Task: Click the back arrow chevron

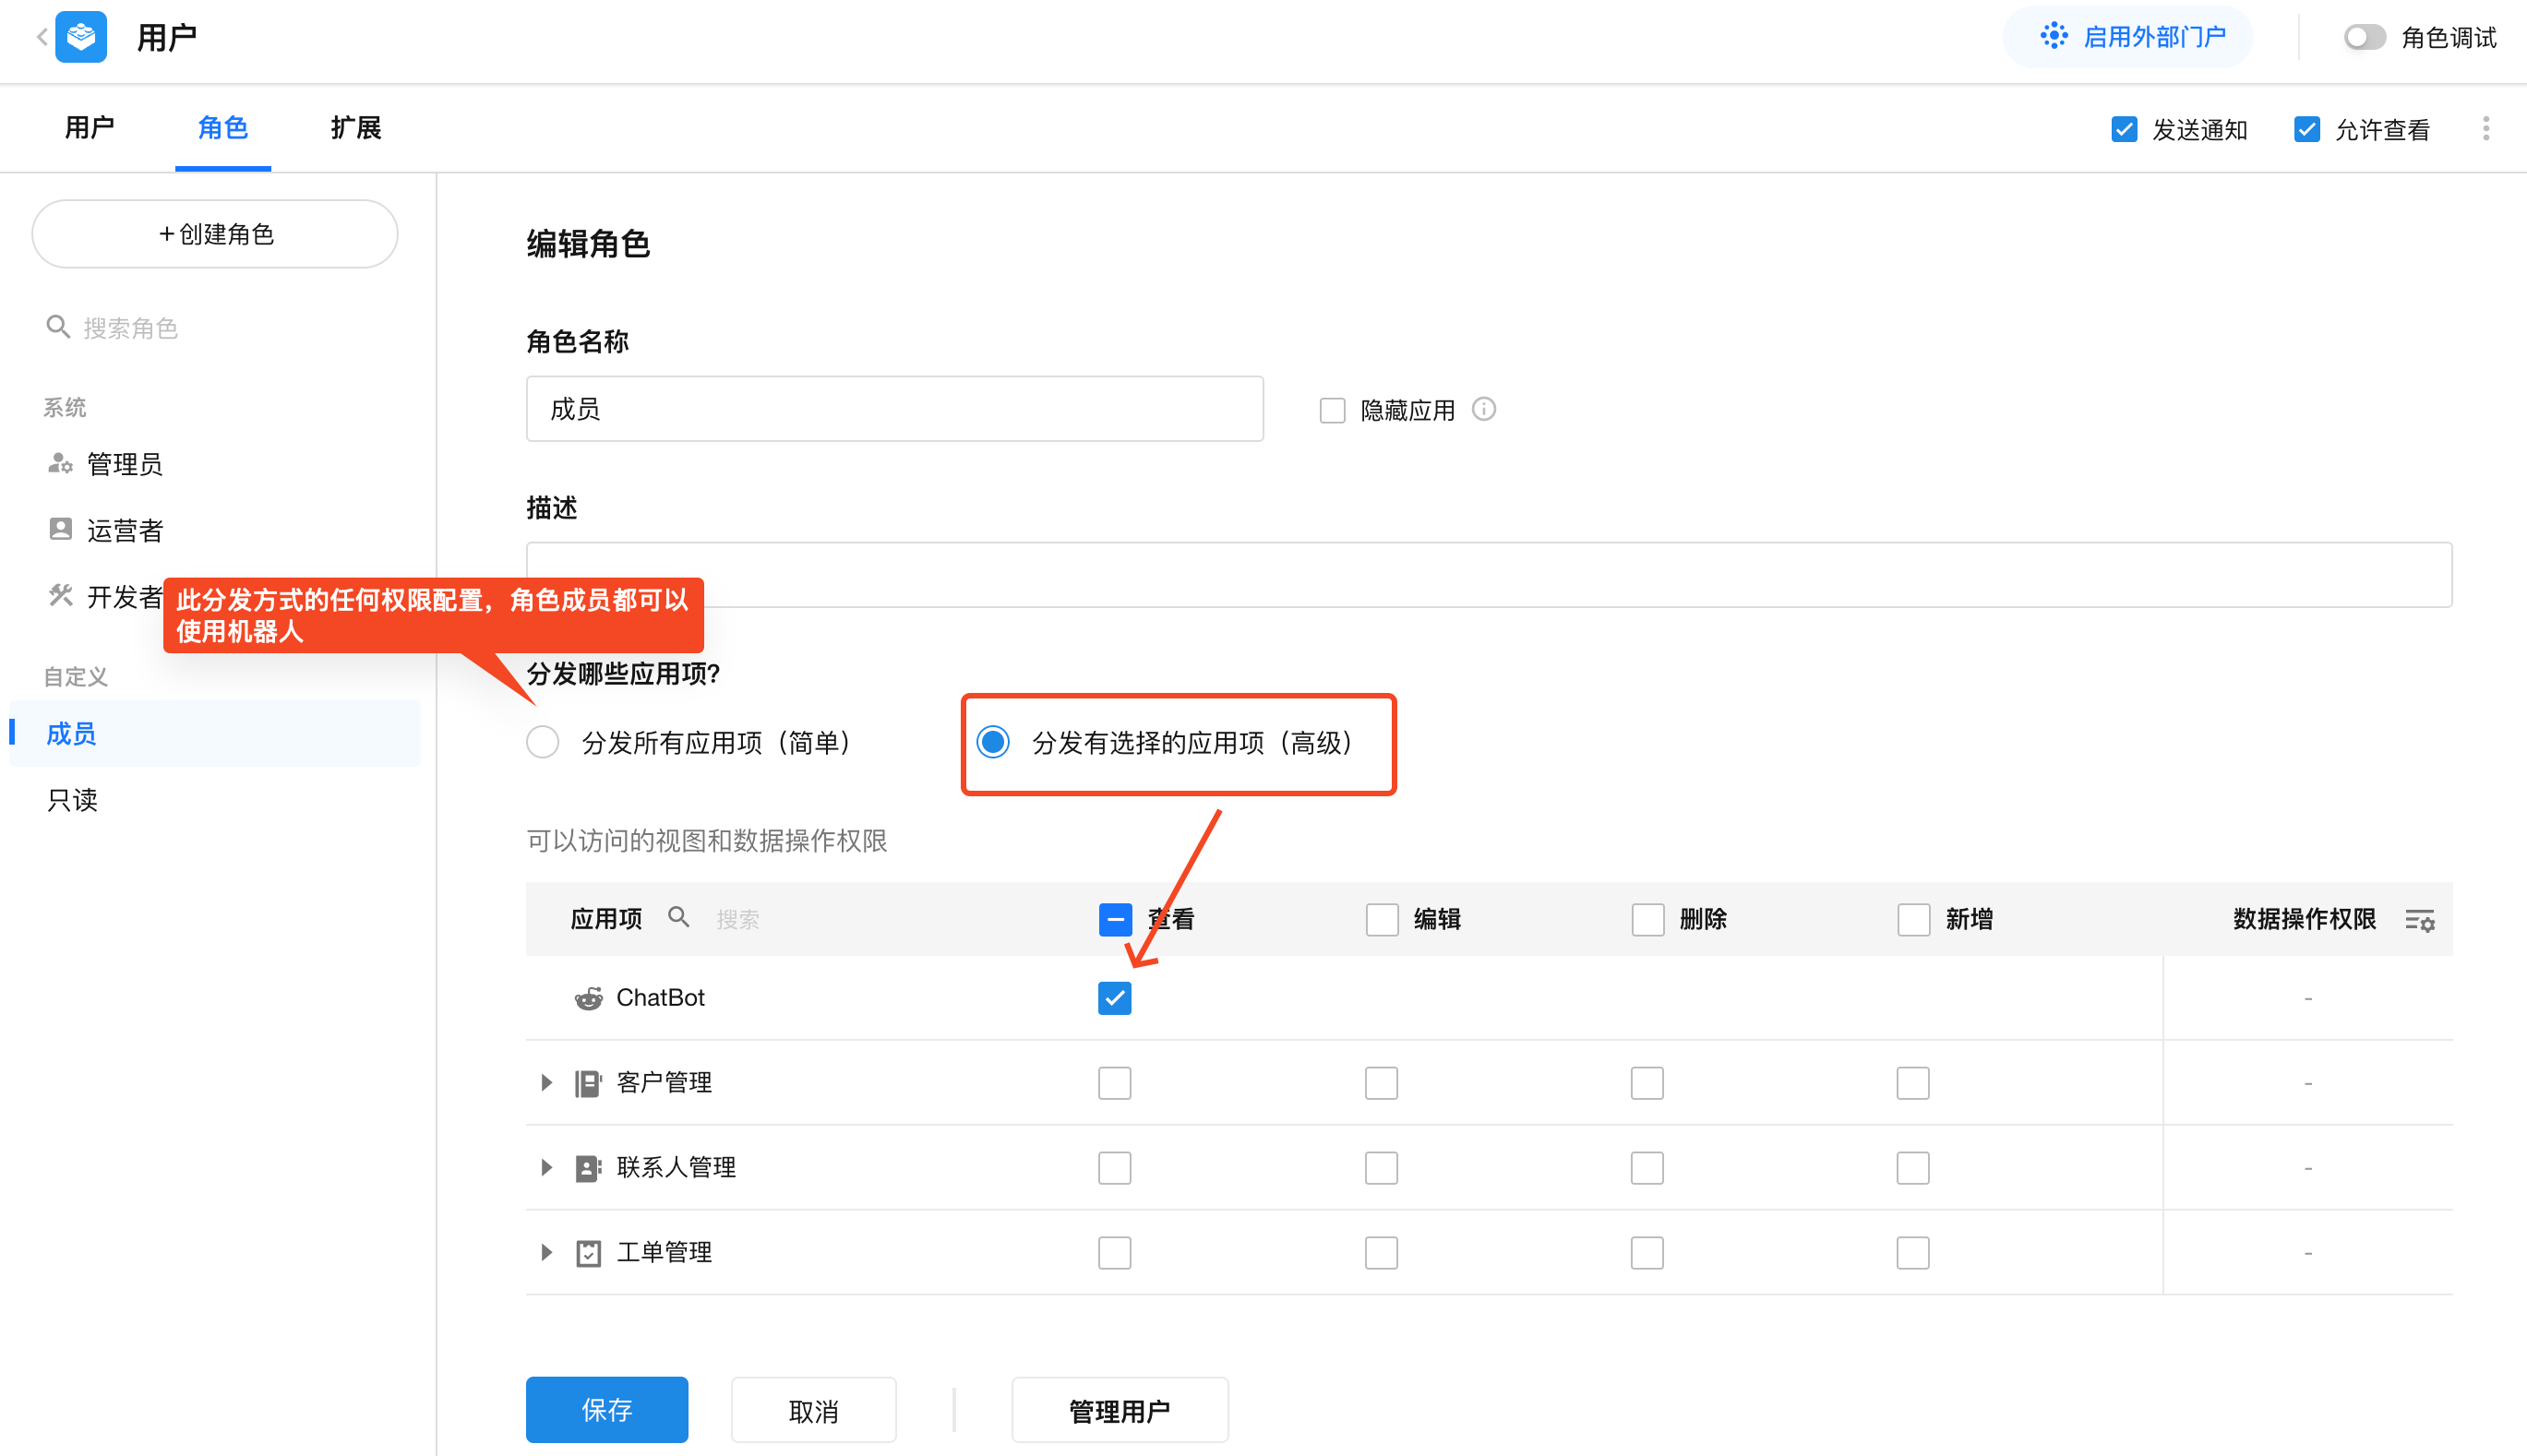Action: tap(41, 38)
